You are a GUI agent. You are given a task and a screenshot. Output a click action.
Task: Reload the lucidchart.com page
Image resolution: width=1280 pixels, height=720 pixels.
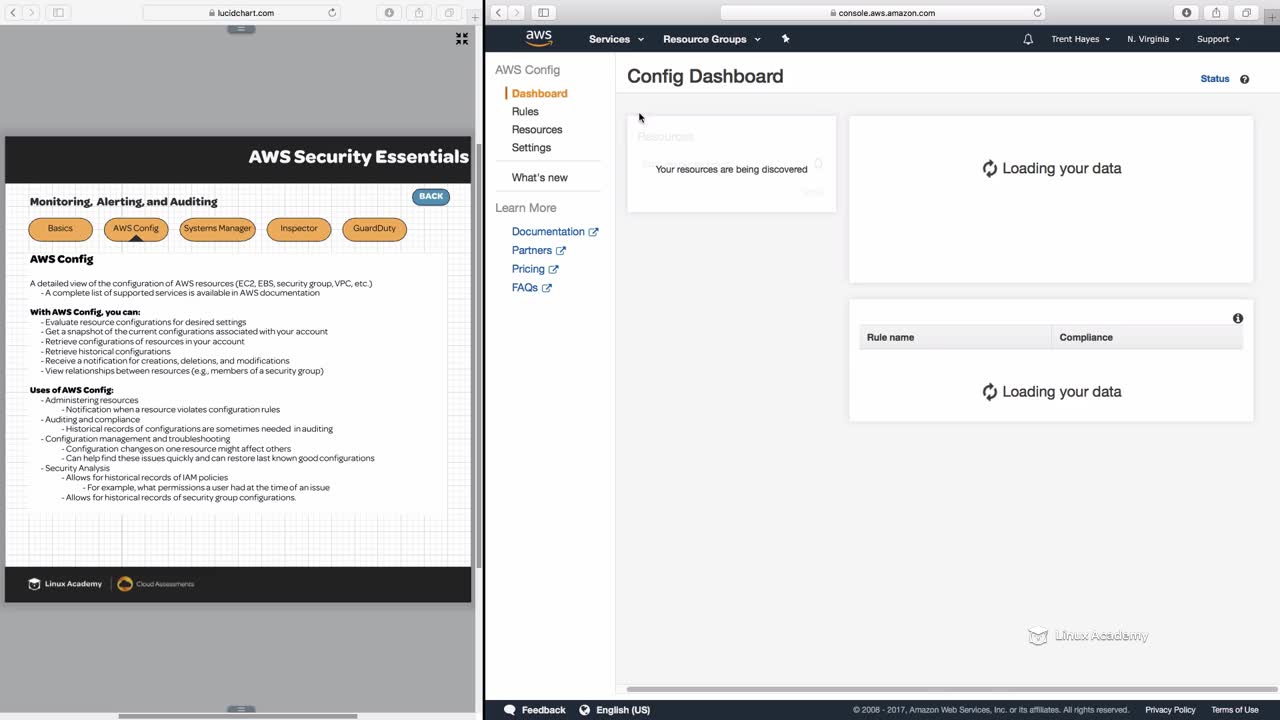(332, 13)
